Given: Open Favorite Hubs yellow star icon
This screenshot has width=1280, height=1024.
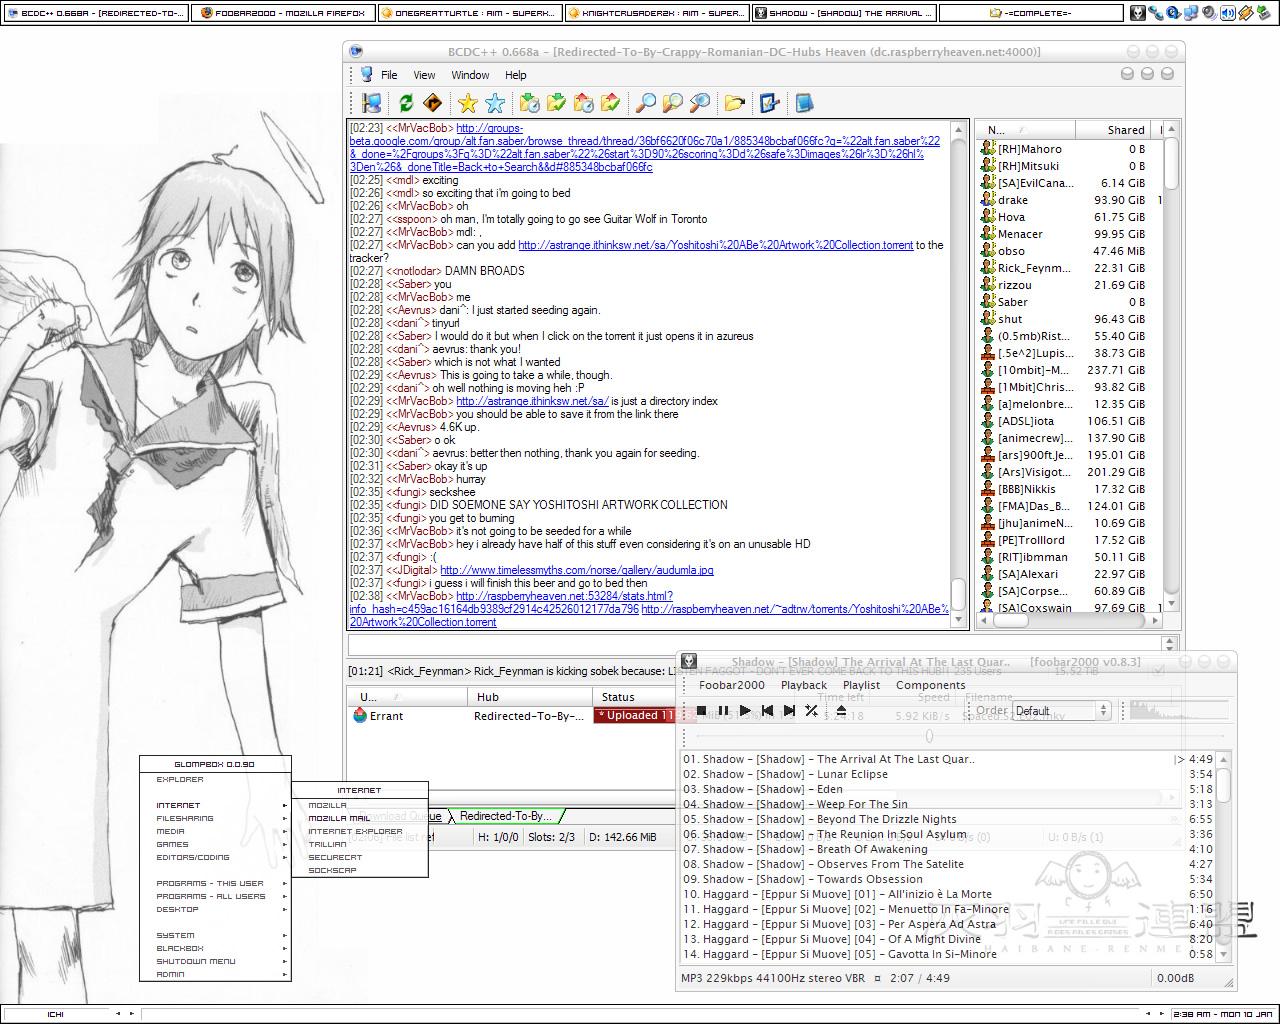Looking at the screenshot, I should click(x=467, y=102).
